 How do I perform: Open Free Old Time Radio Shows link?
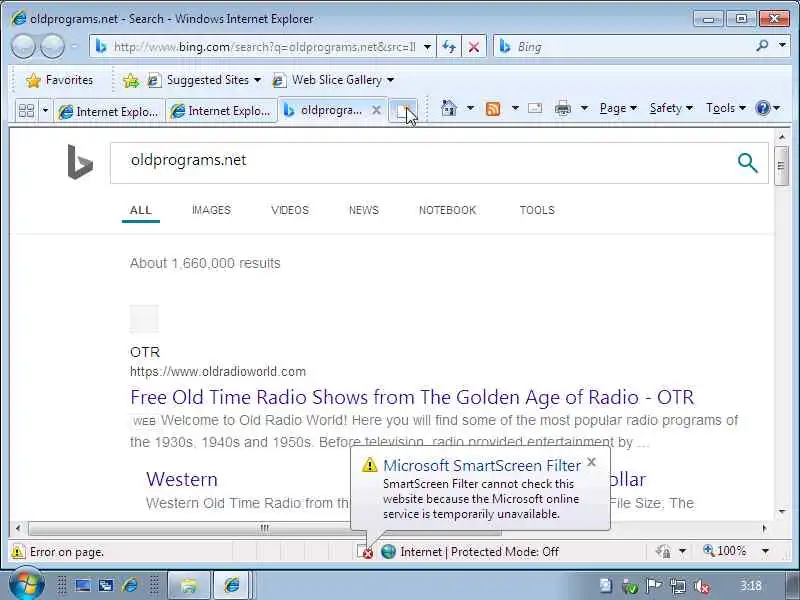(412, 397)
